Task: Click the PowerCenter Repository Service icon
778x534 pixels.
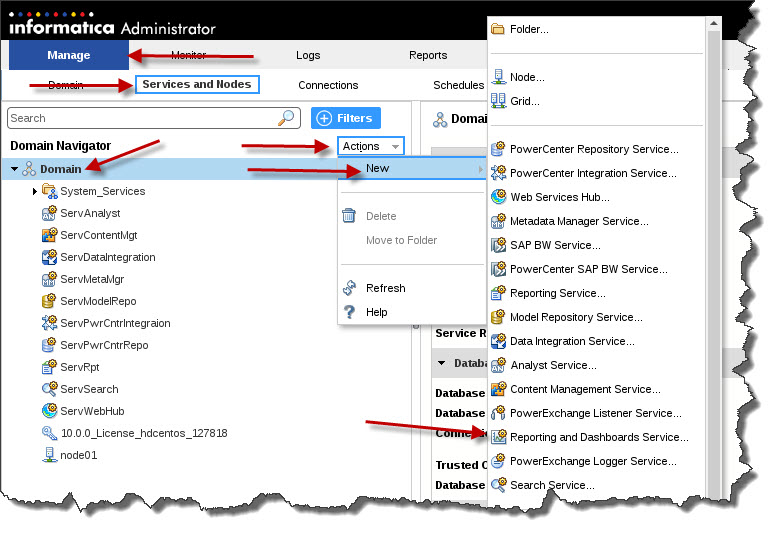Action: click(x=498, y=149)
